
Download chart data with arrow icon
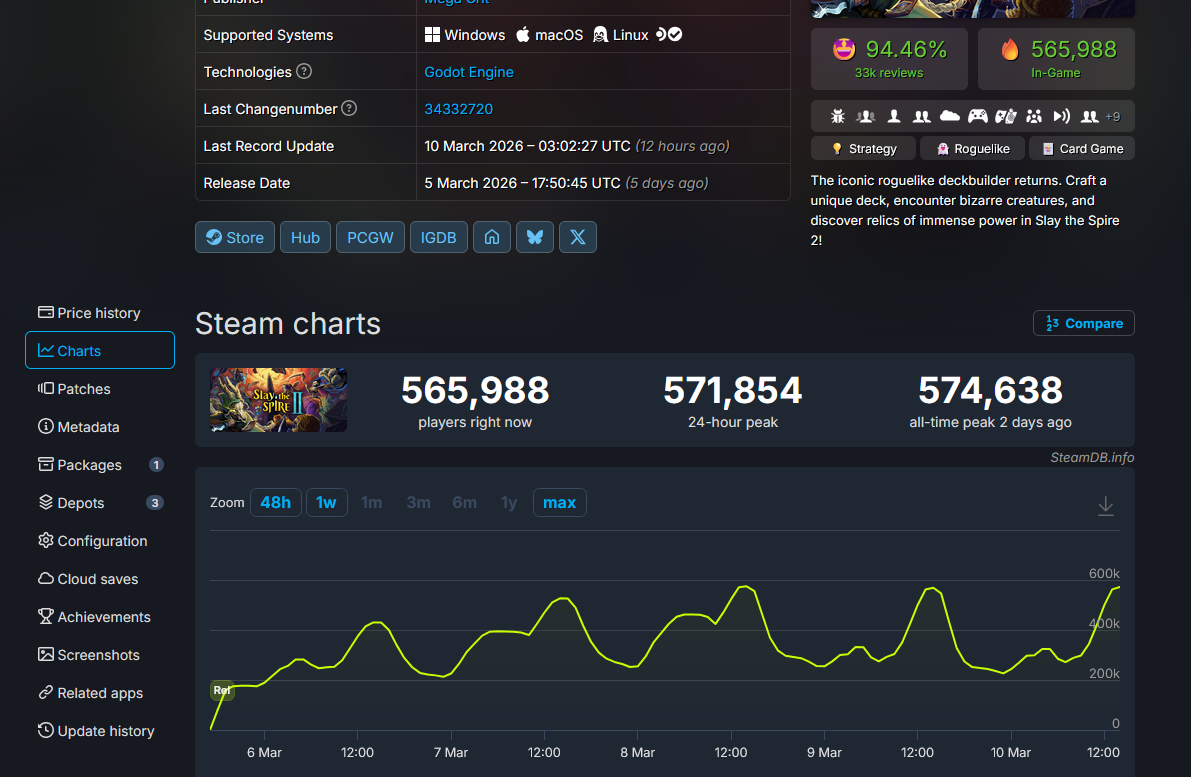pos(1106,506)
